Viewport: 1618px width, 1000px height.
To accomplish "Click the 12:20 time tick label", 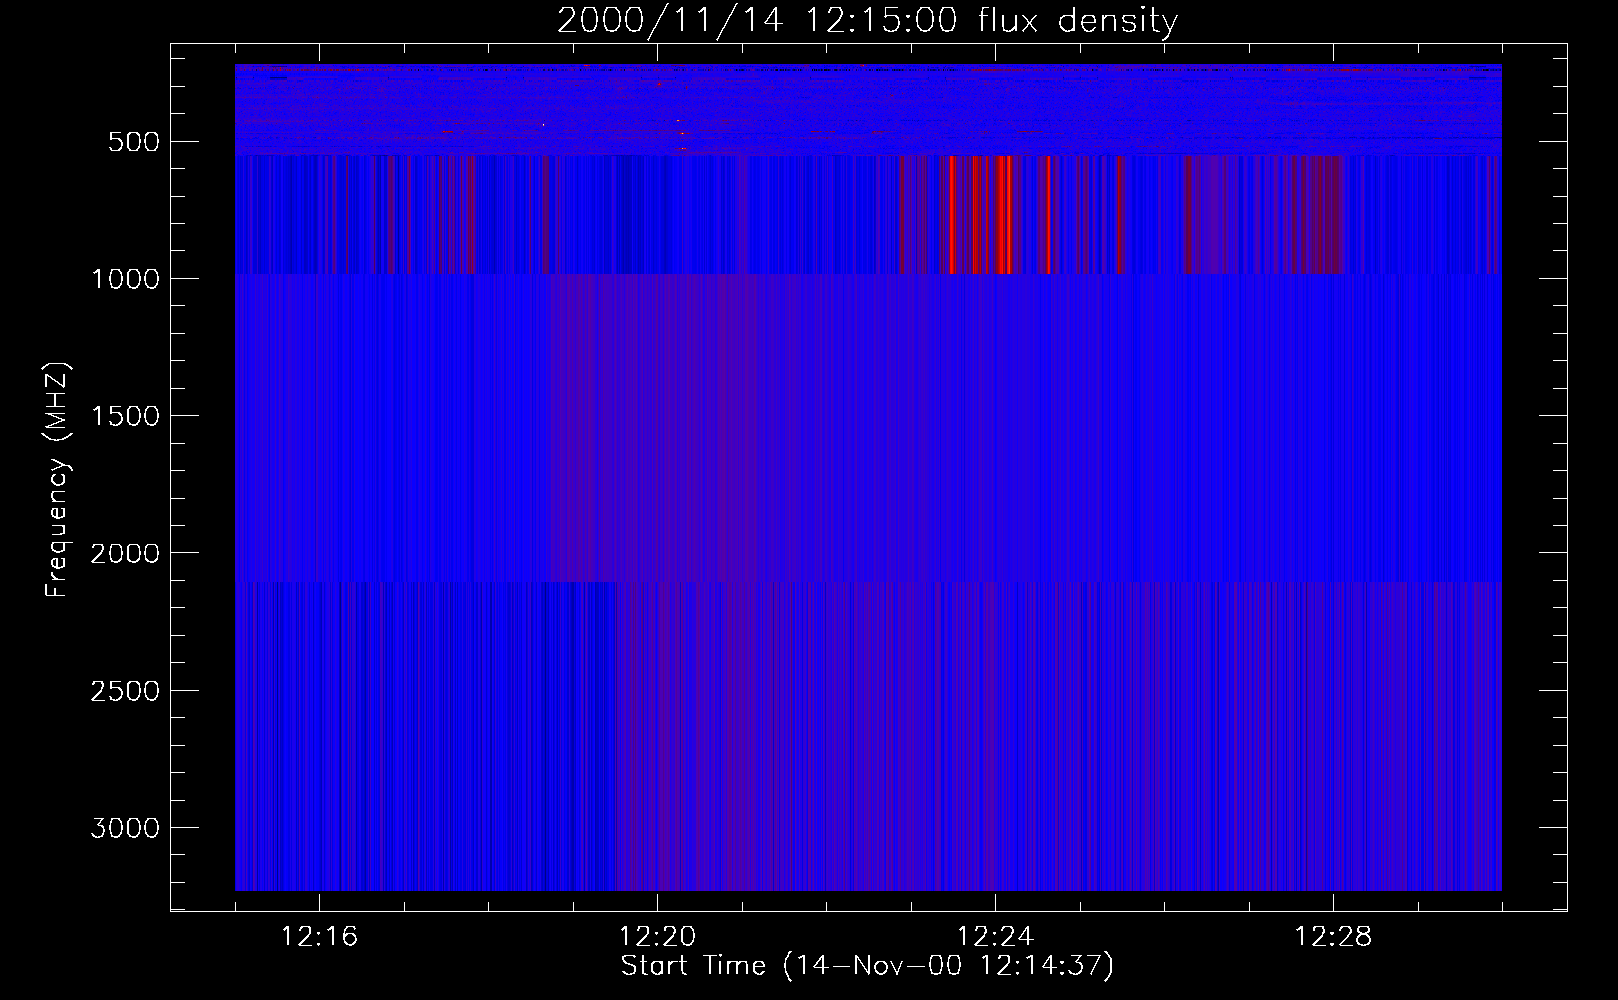I will tap(657, 937).
